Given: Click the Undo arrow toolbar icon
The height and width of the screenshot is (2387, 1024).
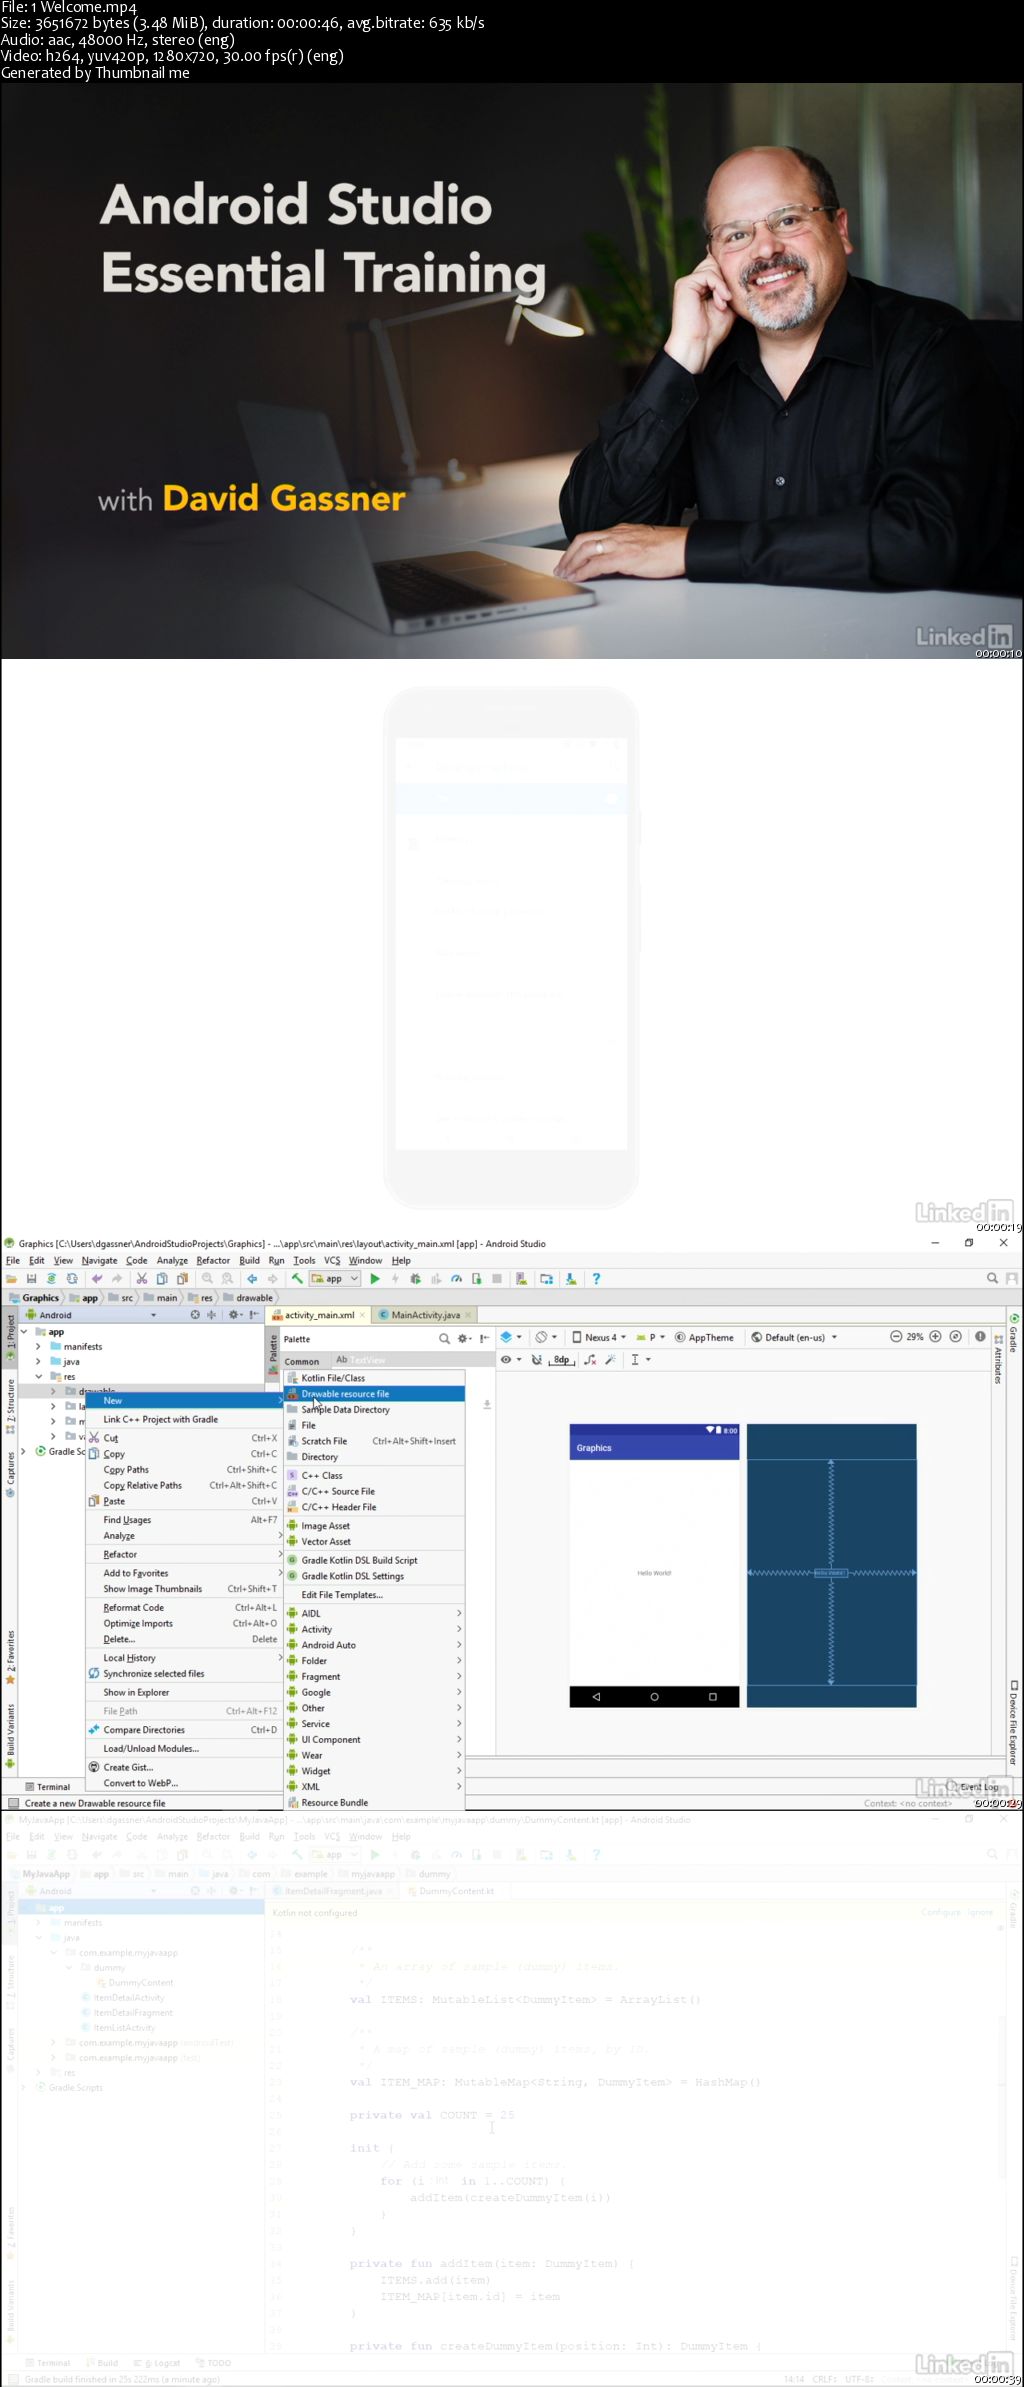Looking at the screenshot, I should click(x=97, y=1278).
